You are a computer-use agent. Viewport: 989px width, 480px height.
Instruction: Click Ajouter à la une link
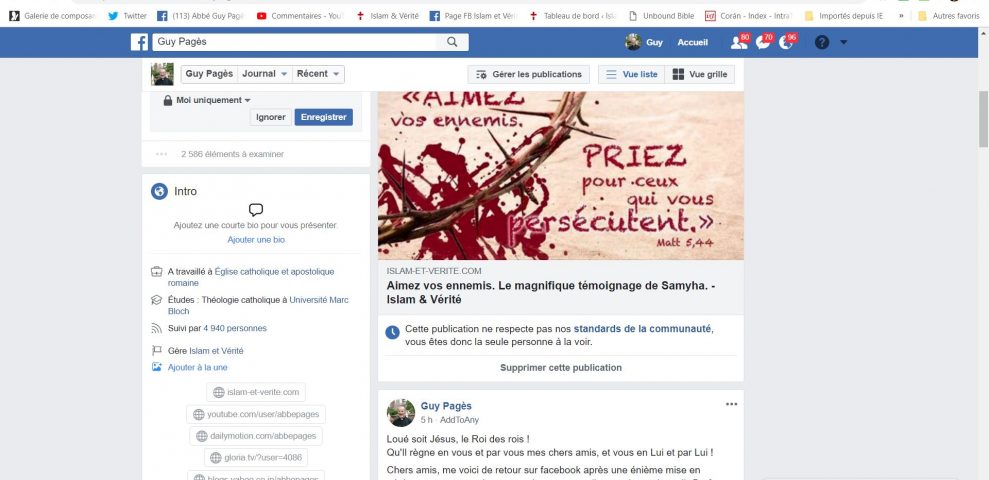197,367
